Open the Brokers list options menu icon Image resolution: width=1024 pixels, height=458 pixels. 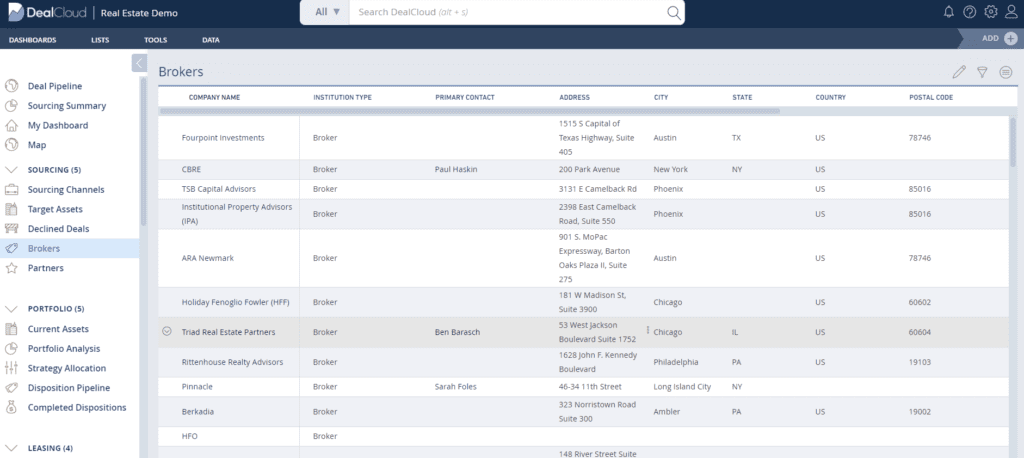[1006, 72]
